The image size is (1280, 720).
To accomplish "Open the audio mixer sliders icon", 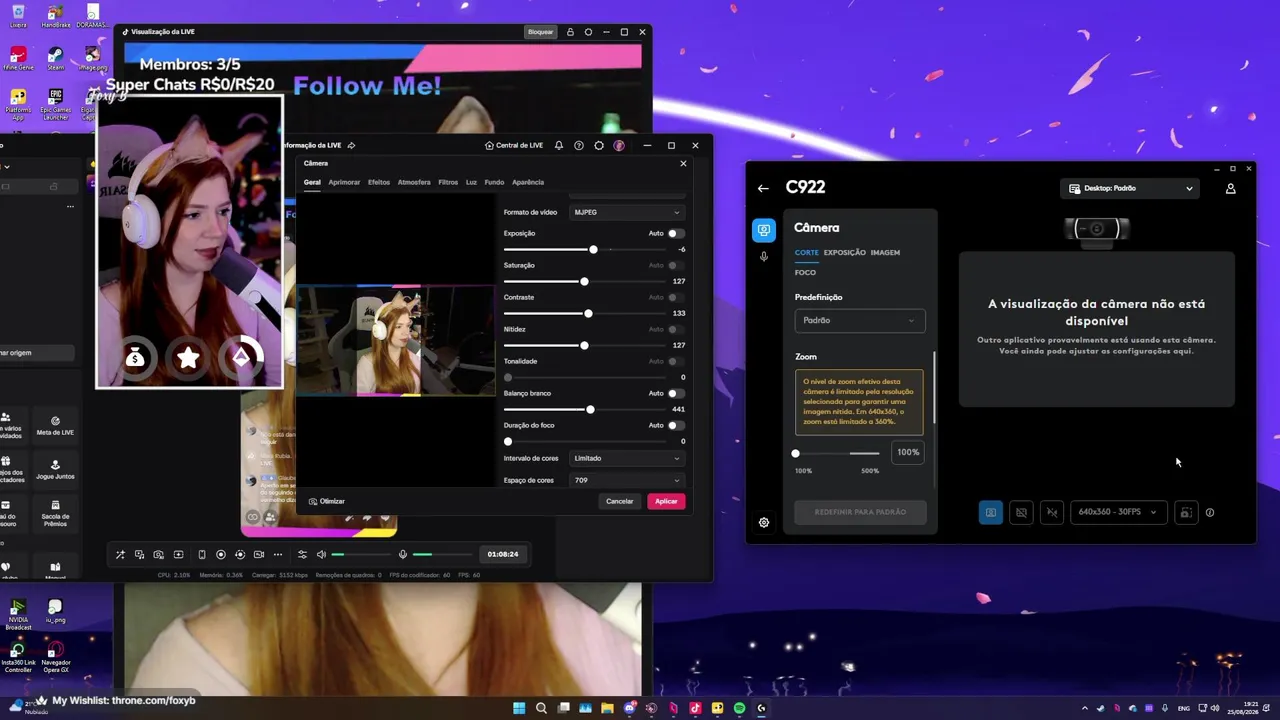I will [x=302, y=554].
